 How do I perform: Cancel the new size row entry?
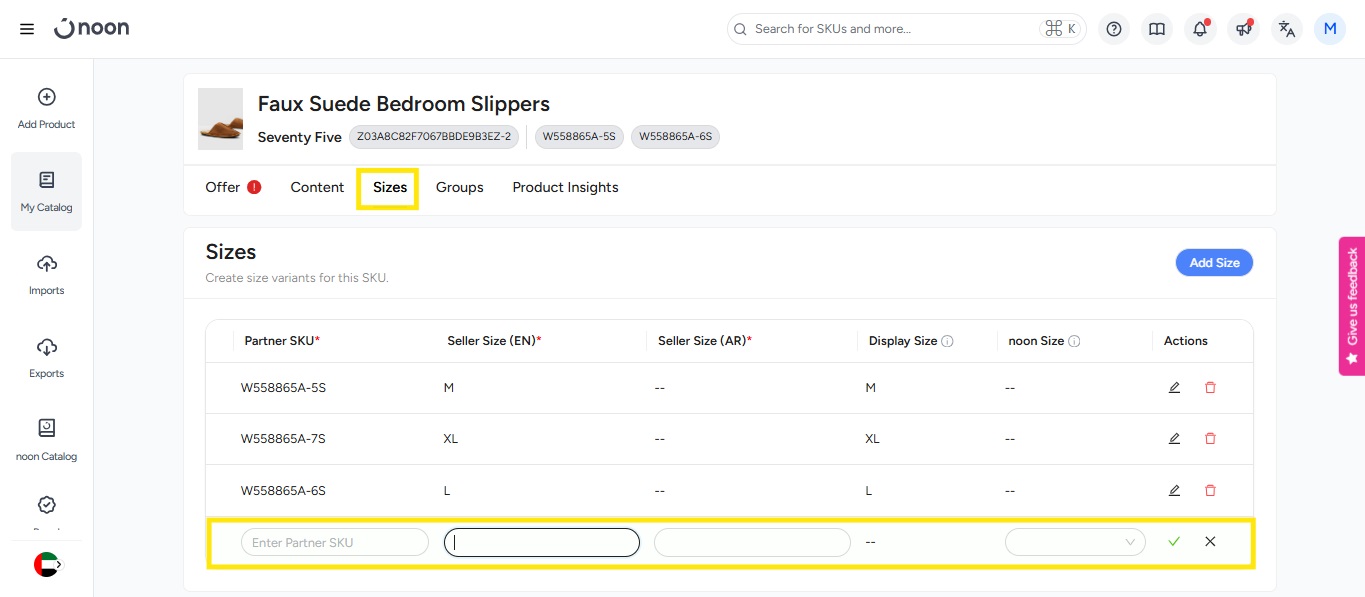(x=1210, y=542)
